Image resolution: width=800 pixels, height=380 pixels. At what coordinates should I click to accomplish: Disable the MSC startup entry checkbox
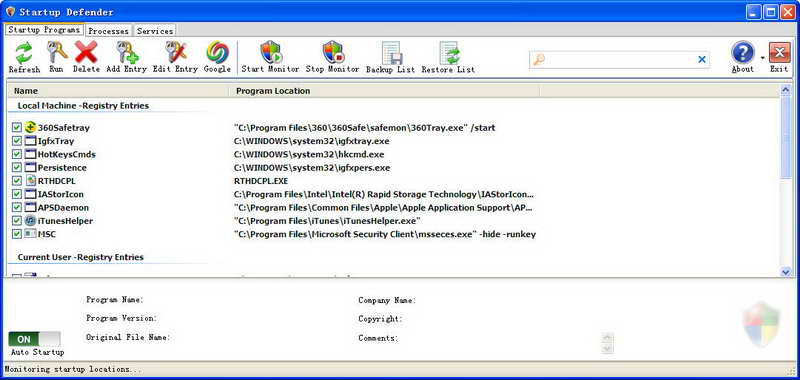click(17, 234)
